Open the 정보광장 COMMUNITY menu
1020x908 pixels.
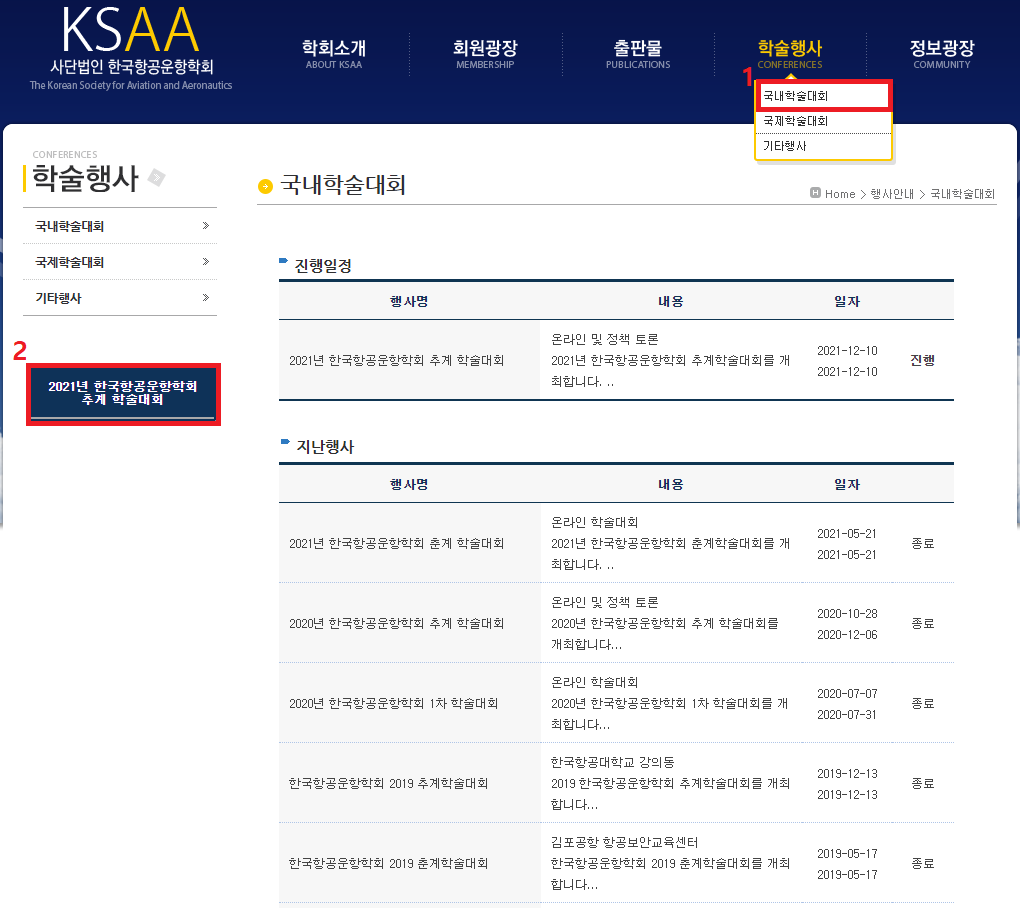942,54
